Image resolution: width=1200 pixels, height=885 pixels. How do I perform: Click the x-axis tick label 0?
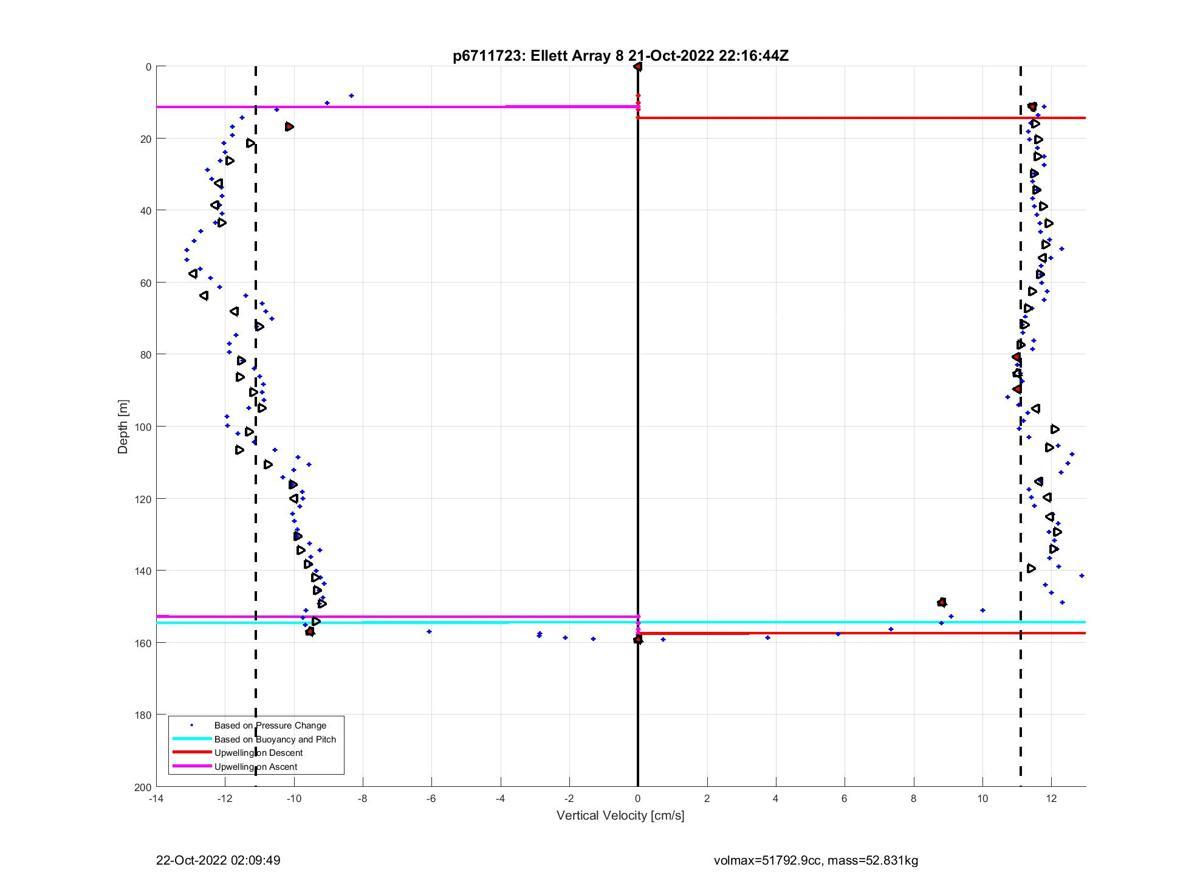[638, 798]
